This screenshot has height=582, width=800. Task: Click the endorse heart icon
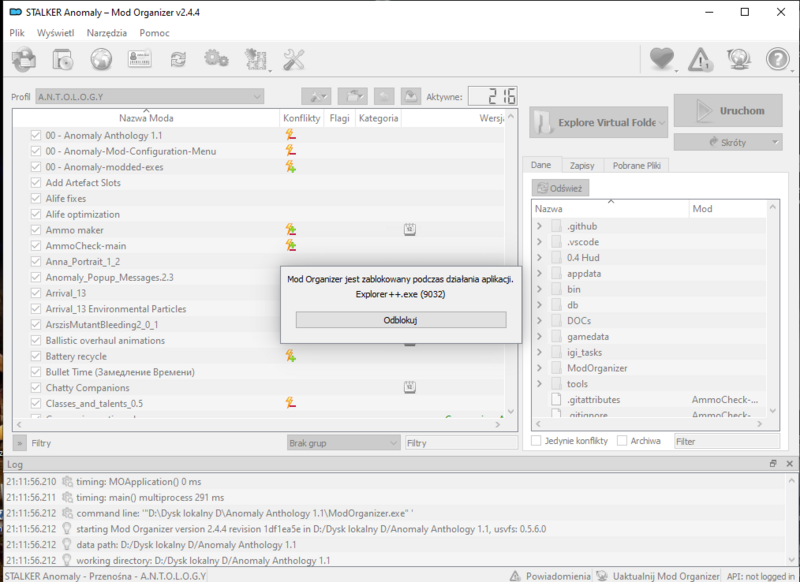point(661,60)
